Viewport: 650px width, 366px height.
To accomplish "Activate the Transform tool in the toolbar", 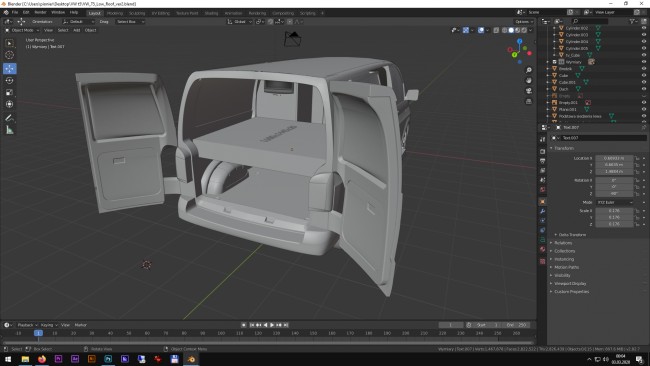I will [x=10, y=104].
